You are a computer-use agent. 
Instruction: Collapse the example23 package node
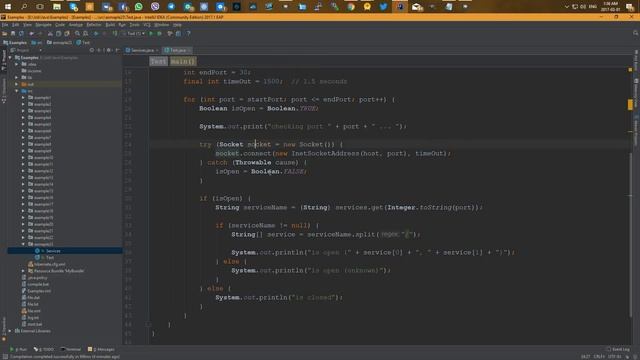pyautogui.click(x=23, y=244)
